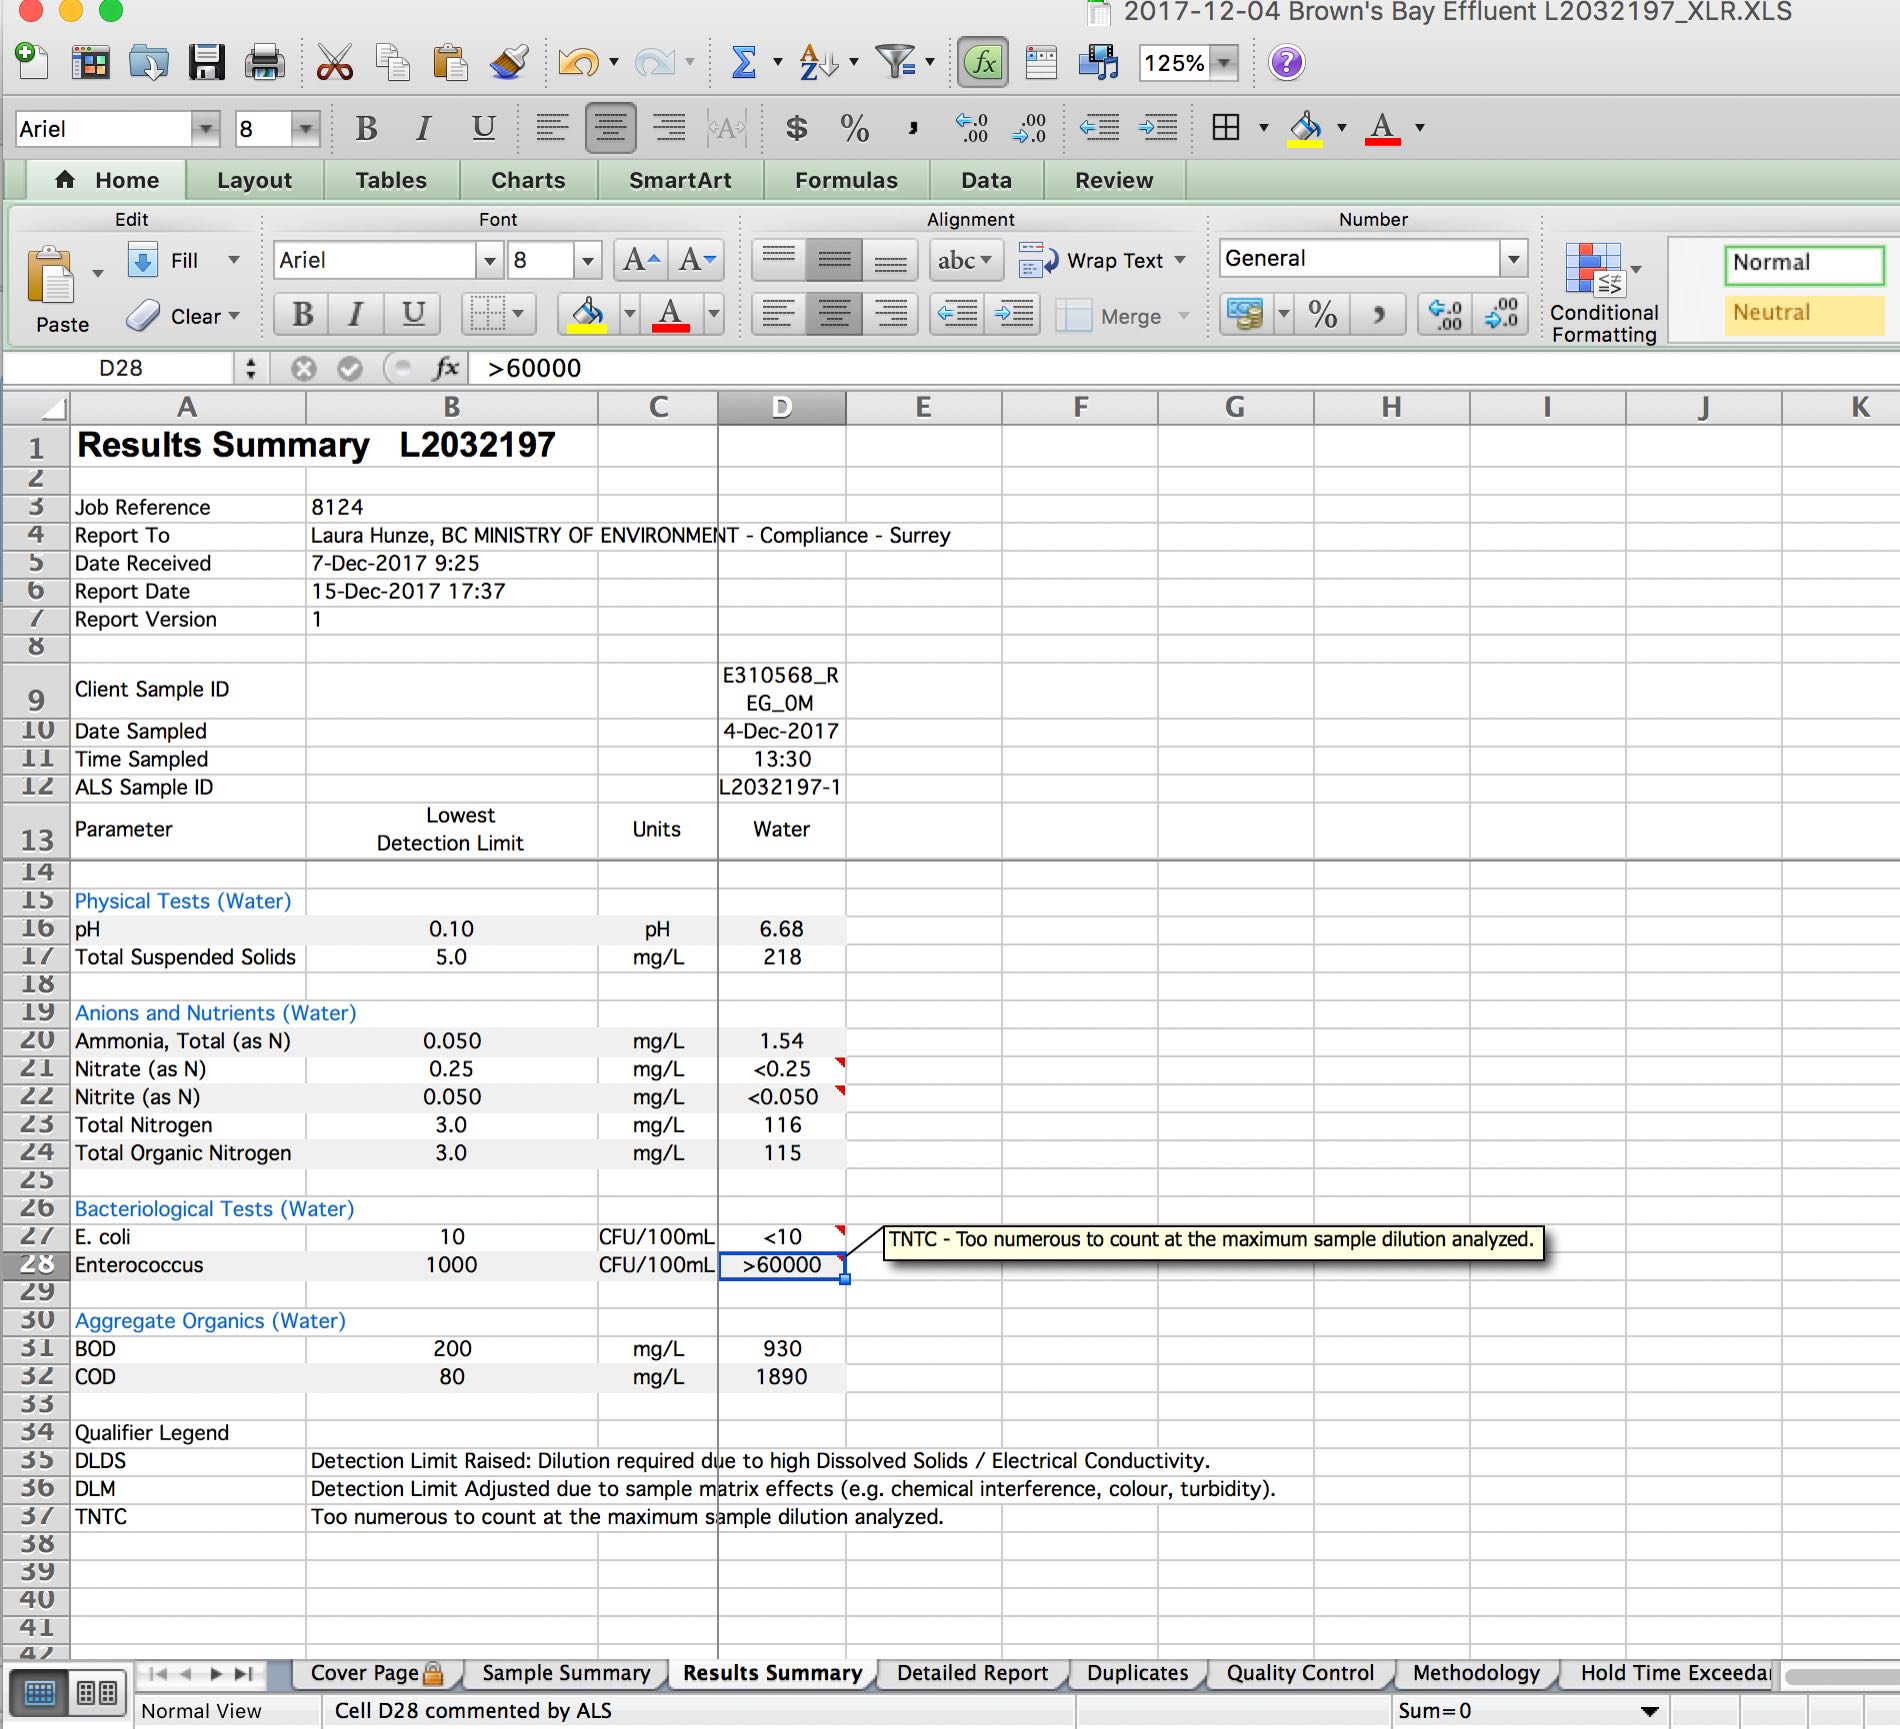The width and height of the screenshot is (1900, 1729).
Task: Toggle Italic in the Font ribbon group
Action: tap(355, 315)
